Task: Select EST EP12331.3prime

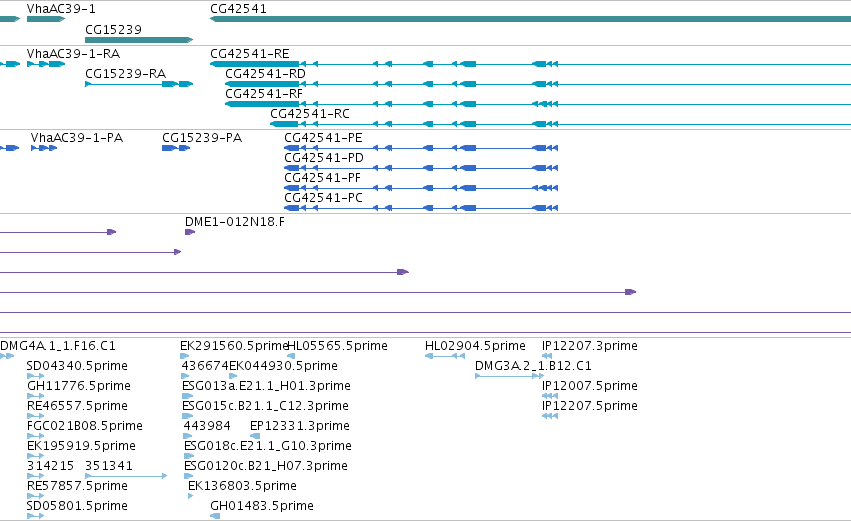Action: pyautogui.click(x=300, y=427)
